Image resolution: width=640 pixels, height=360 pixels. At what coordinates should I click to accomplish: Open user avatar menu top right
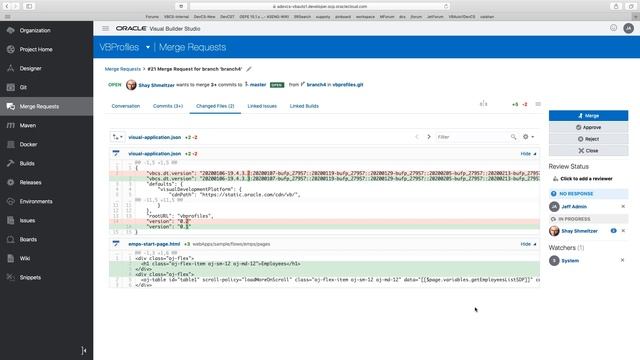tap(628, 28)
